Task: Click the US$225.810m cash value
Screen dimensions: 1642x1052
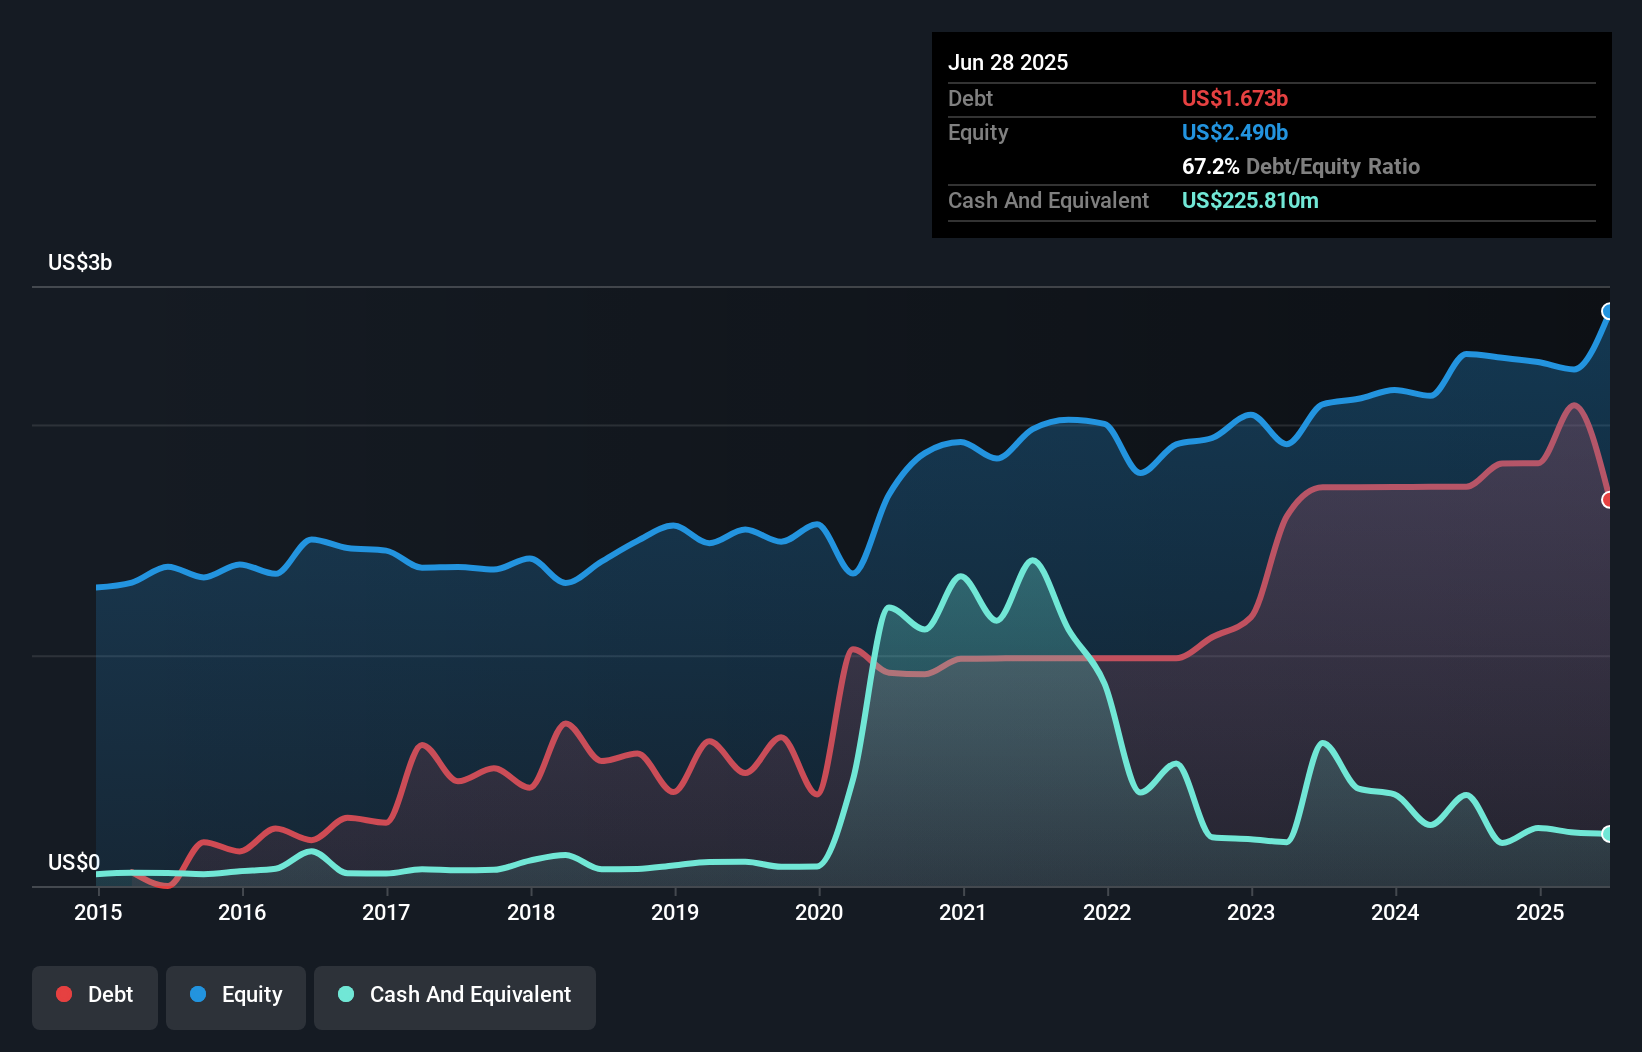Action: coord(1250,200)
